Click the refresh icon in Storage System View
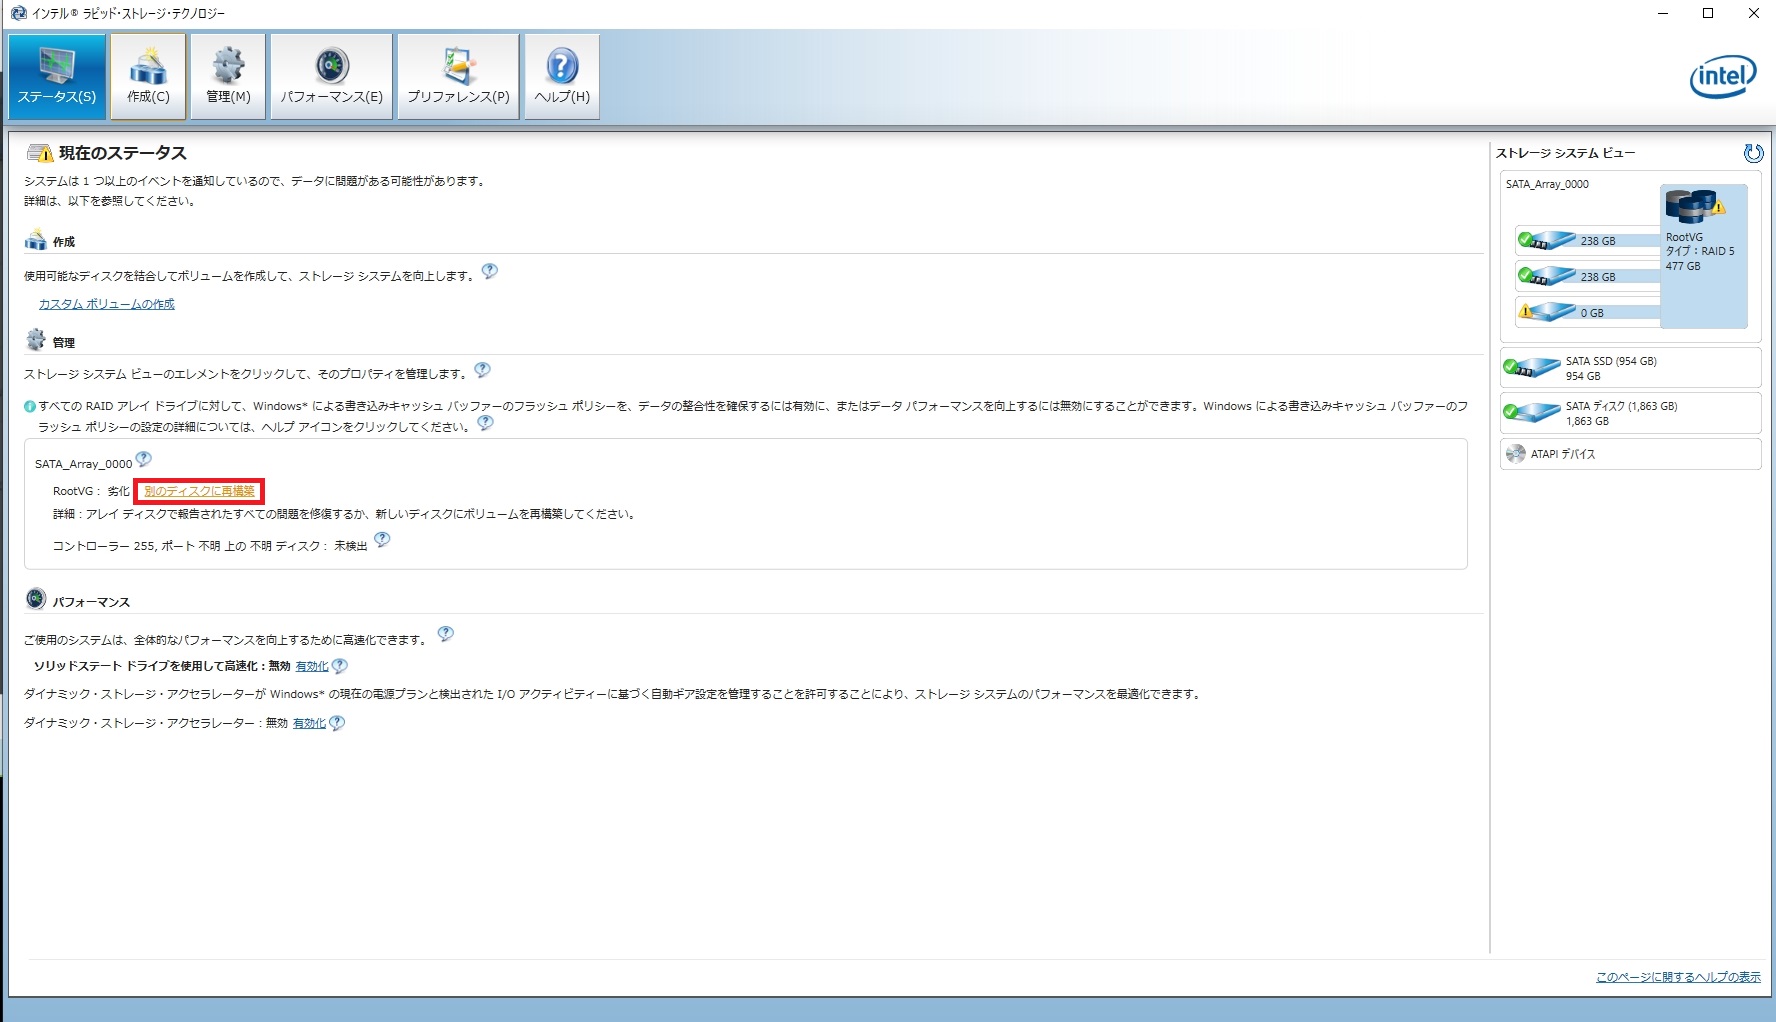This screenshot has height=1022, width=1776. (x=1753, y=153)
